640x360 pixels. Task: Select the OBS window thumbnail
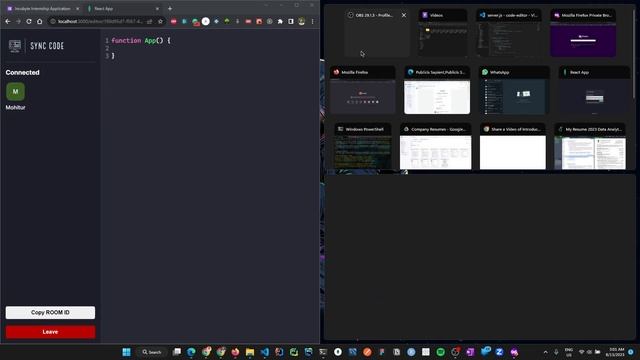(x=376, y=33)
